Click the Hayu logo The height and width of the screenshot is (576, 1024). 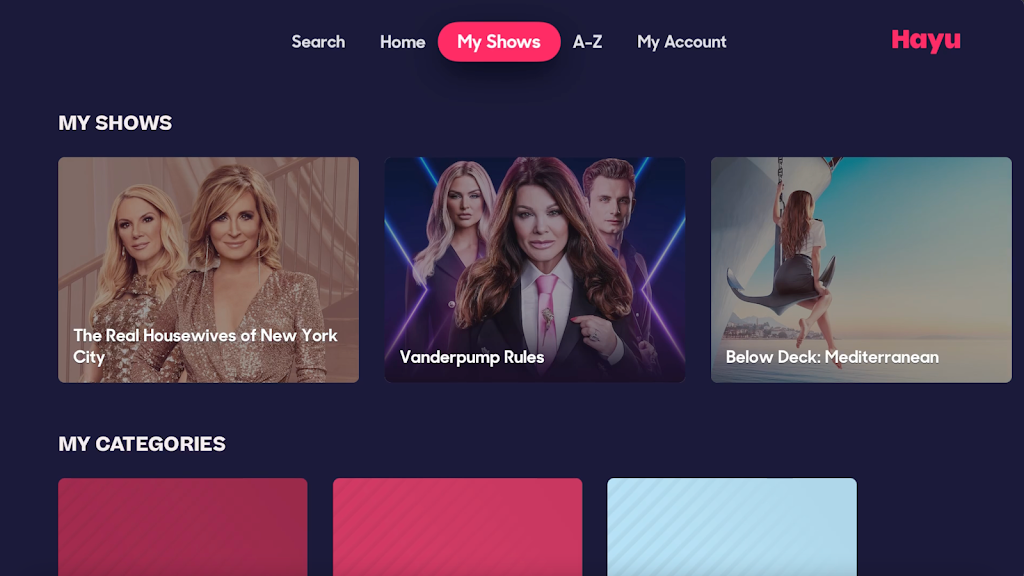[x=926, y=40]
